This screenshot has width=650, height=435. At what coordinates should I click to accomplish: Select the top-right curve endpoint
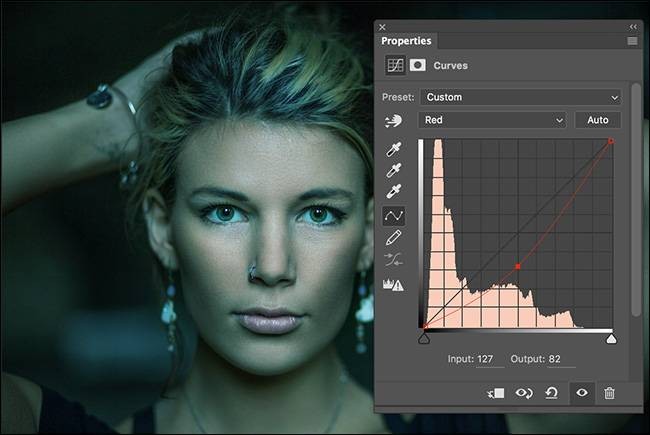pos(611,141)
